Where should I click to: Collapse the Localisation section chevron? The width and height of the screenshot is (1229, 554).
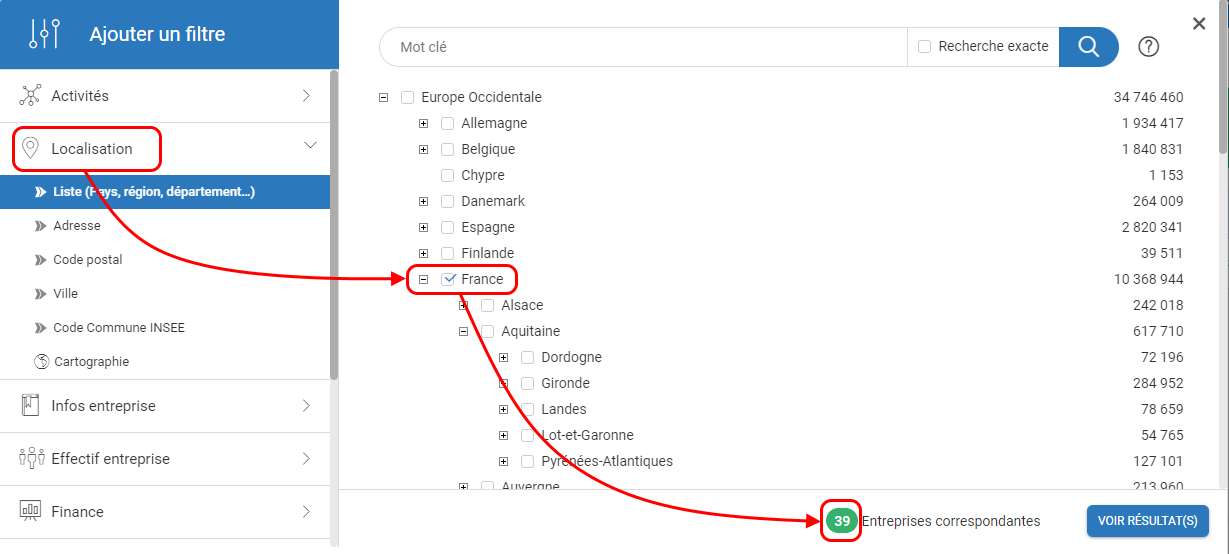click(x=310, y=146)
